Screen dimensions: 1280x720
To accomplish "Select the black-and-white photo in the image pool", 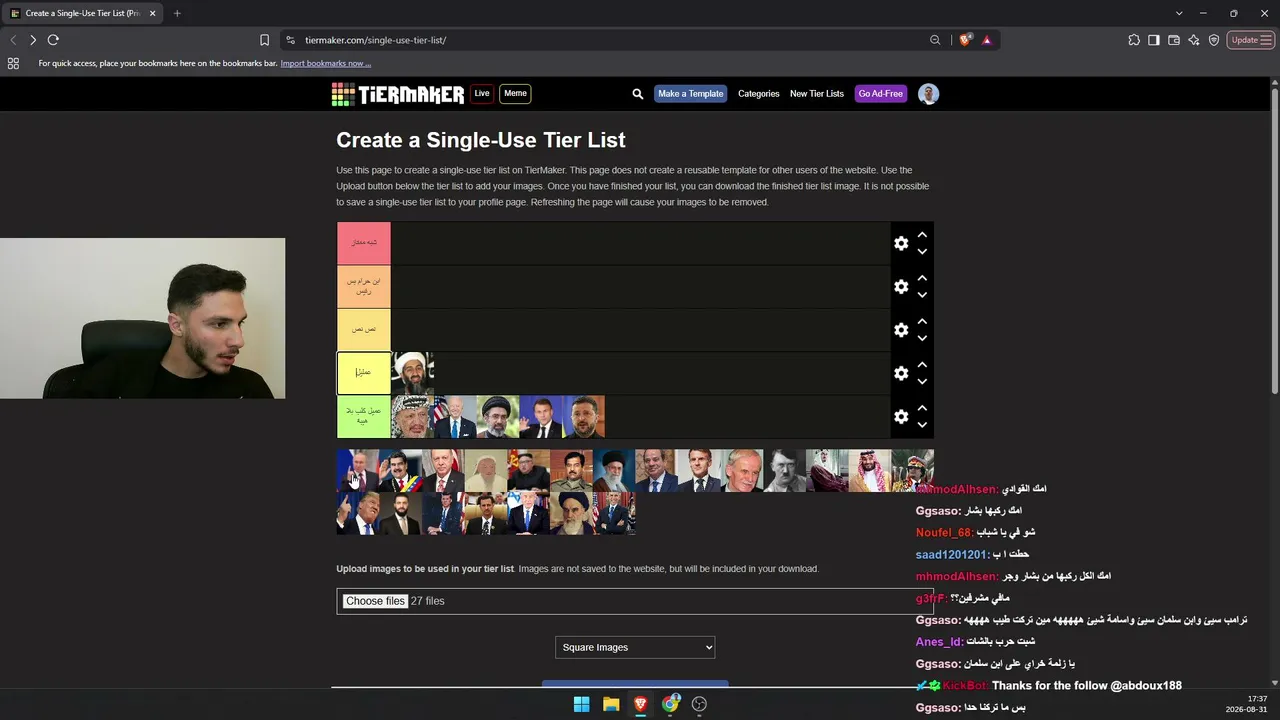I will (785, 471).
